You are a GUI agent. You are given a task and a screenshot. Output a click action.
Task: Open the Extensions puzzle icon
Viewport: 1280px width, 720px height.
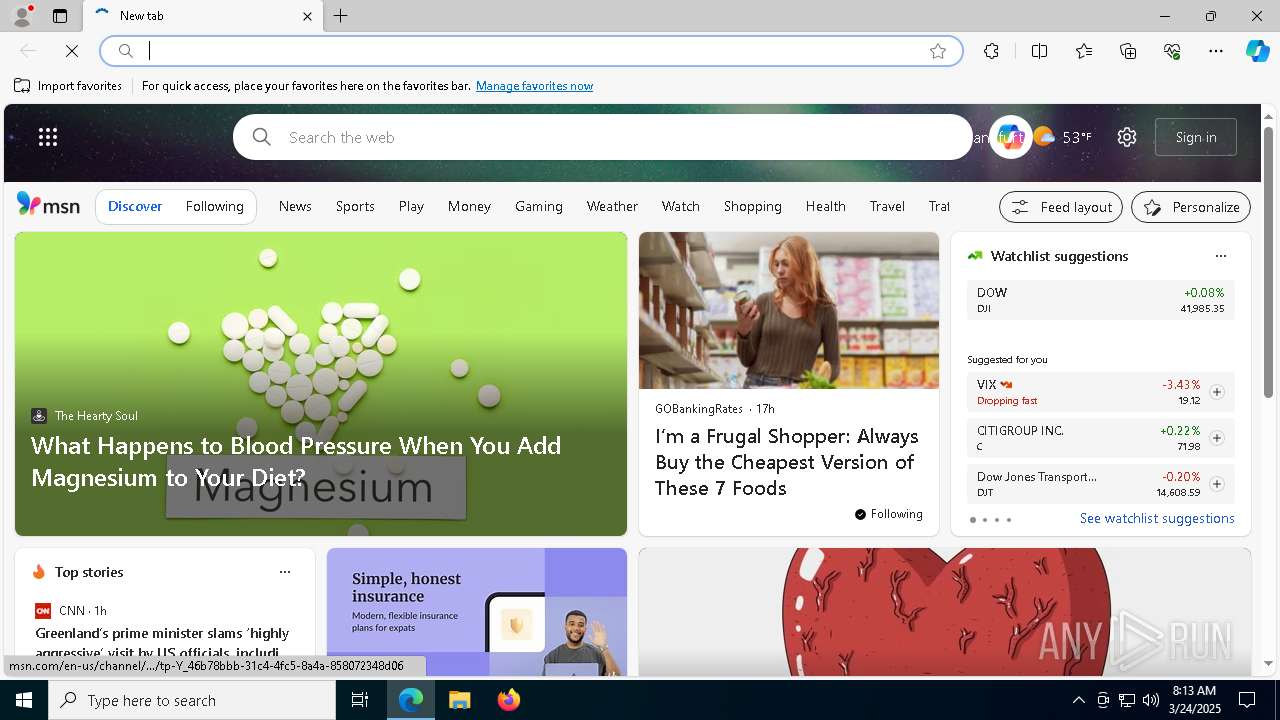991,51
